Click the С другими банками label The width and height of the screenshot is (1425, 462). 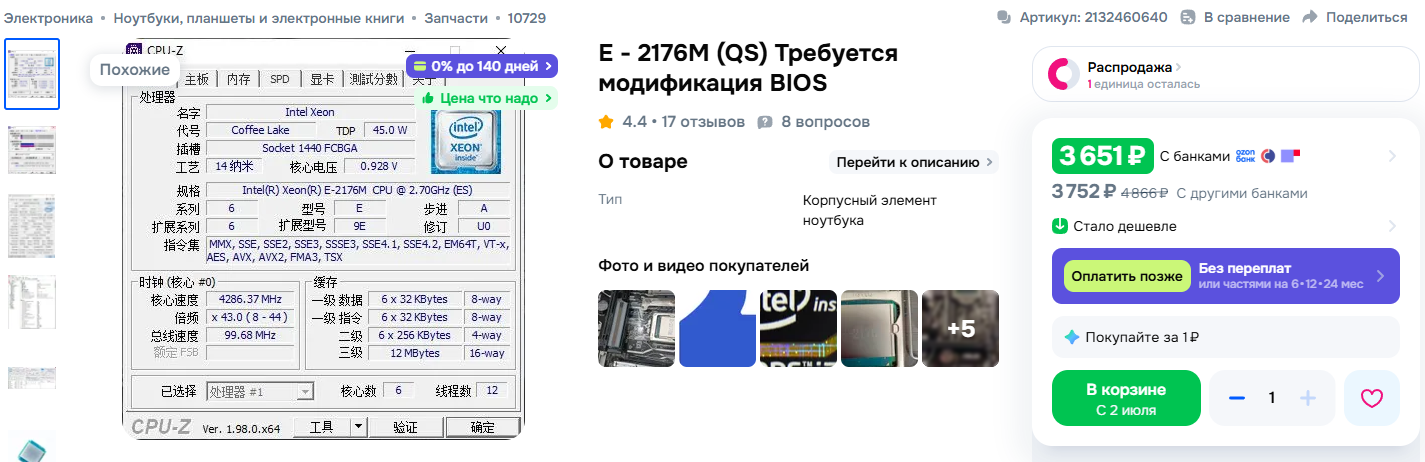point(1241,193)
